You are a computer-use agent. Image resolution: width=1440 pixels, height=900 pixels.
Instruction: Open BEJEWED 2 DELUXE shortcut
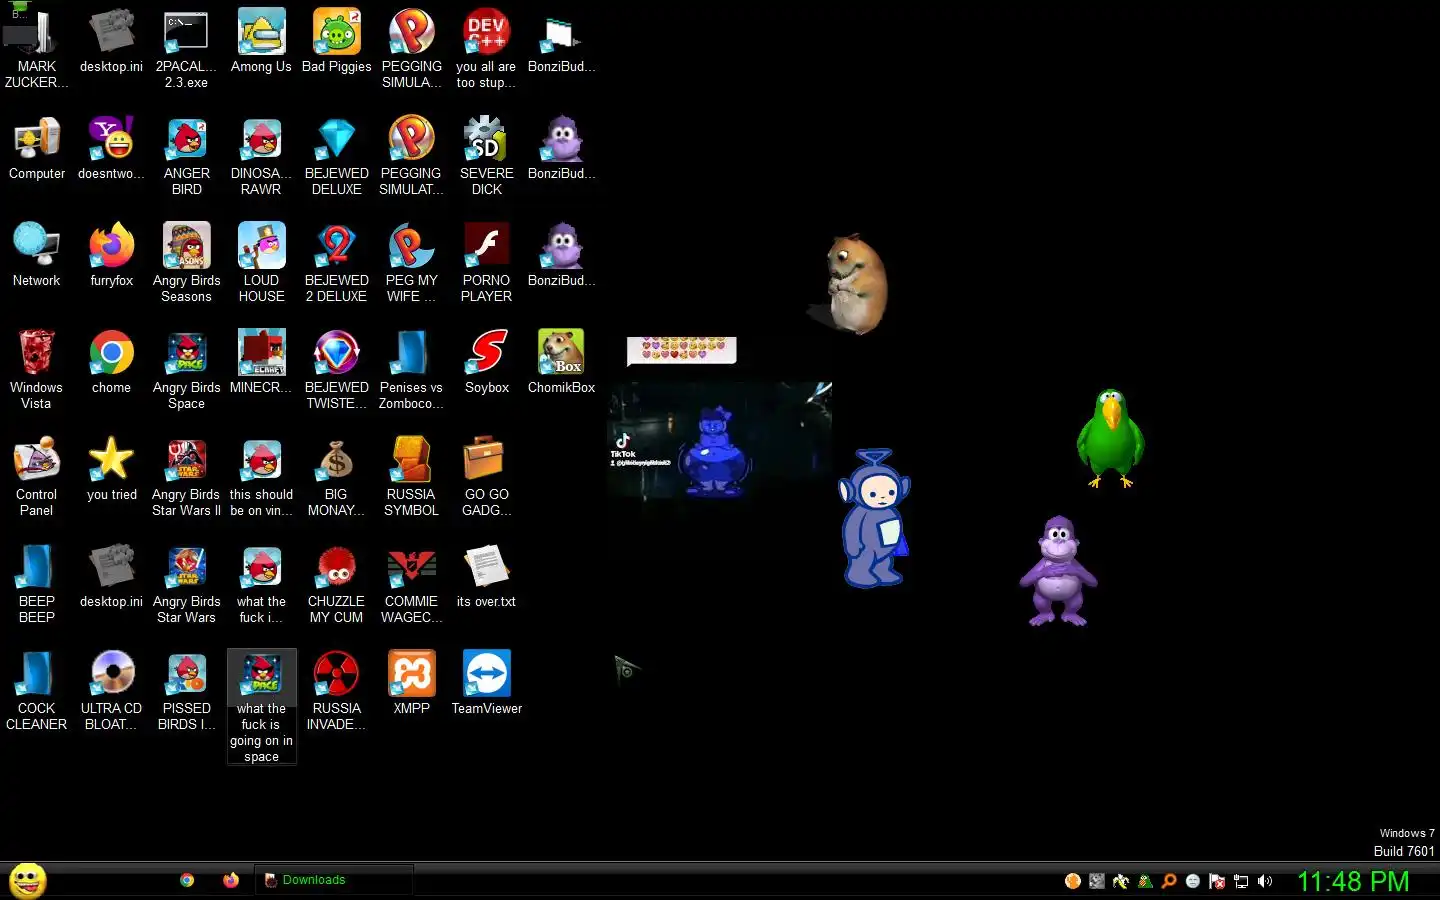336,263
